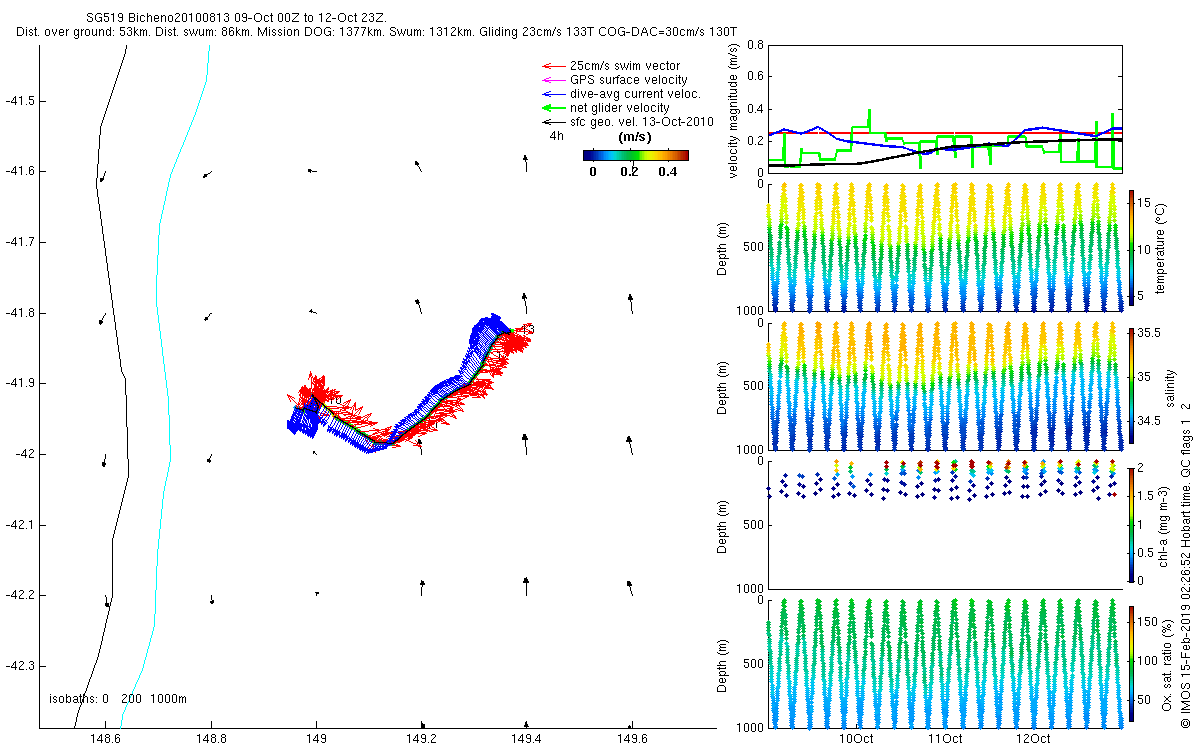Click the '148.8' longitude tick label

(x=211, y=739)
